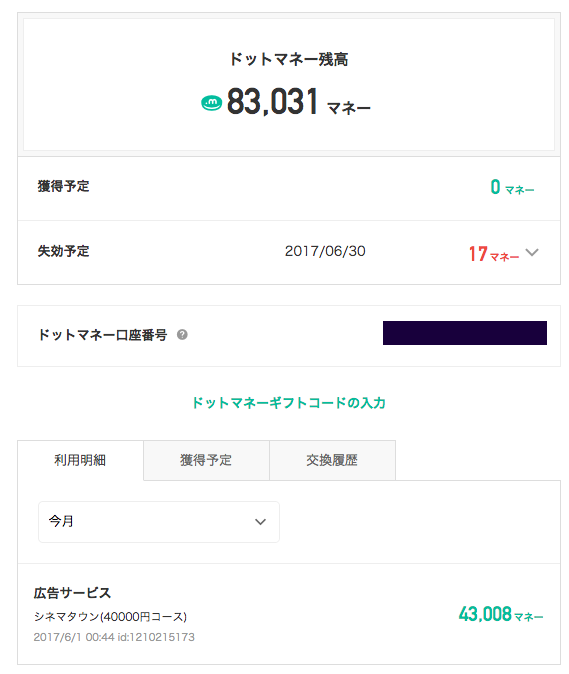Click the chevron inside 今月 selector
This screenshot has height=674, width=569.
pos(260,522)
